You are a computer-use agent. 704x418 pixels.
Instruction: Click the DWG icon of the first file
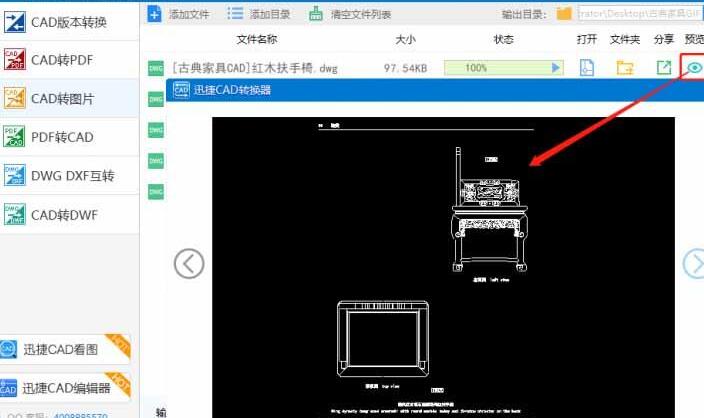156,68
